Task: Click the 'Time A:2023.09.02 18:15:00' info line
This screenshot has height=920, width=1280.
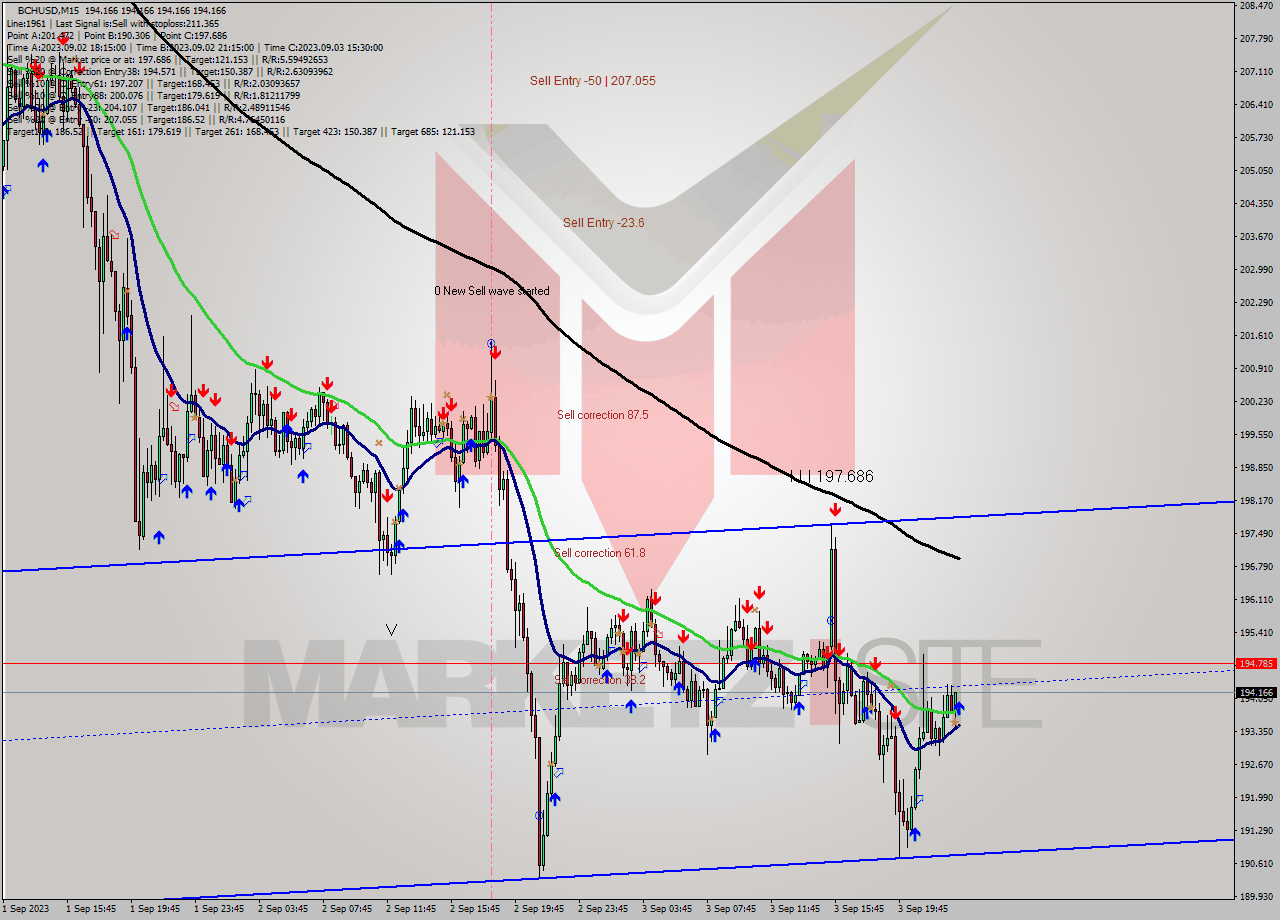Action: click(66, 48)
